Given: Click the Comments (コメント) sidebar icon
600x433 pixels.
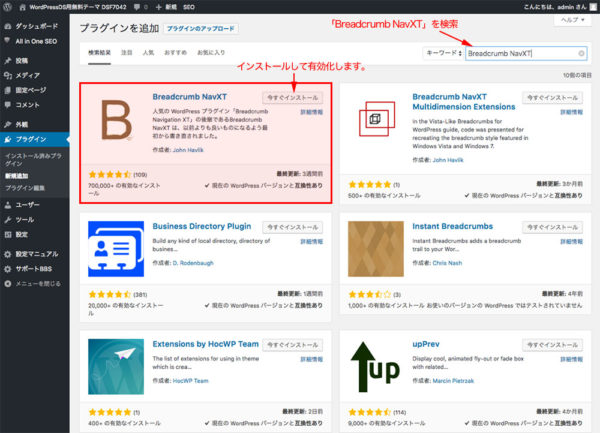Looking at the screenshot, I should (8, 105).
